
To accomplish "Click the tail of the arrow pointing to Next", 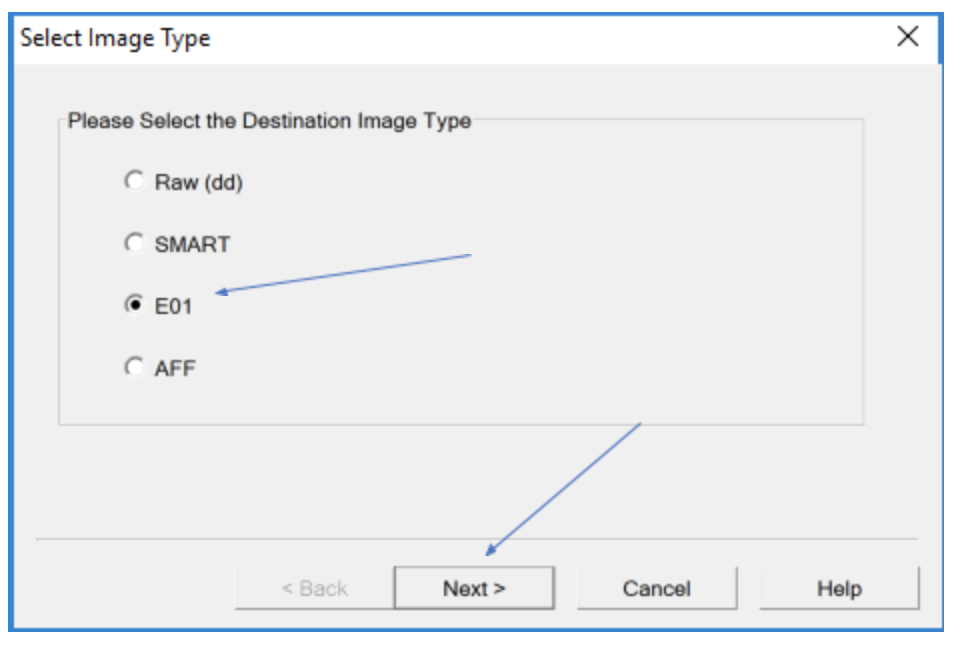I will pos(638,424).
